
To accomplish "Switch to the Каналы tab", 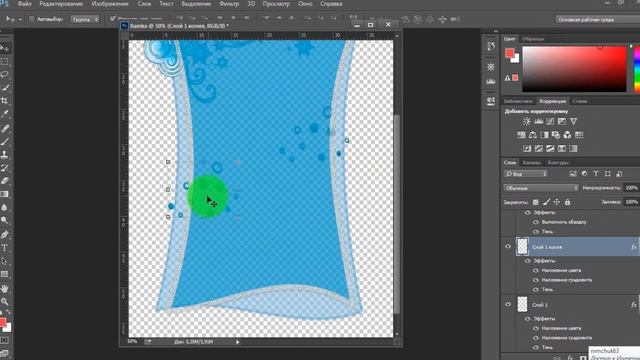I will [x=531, y=162].
